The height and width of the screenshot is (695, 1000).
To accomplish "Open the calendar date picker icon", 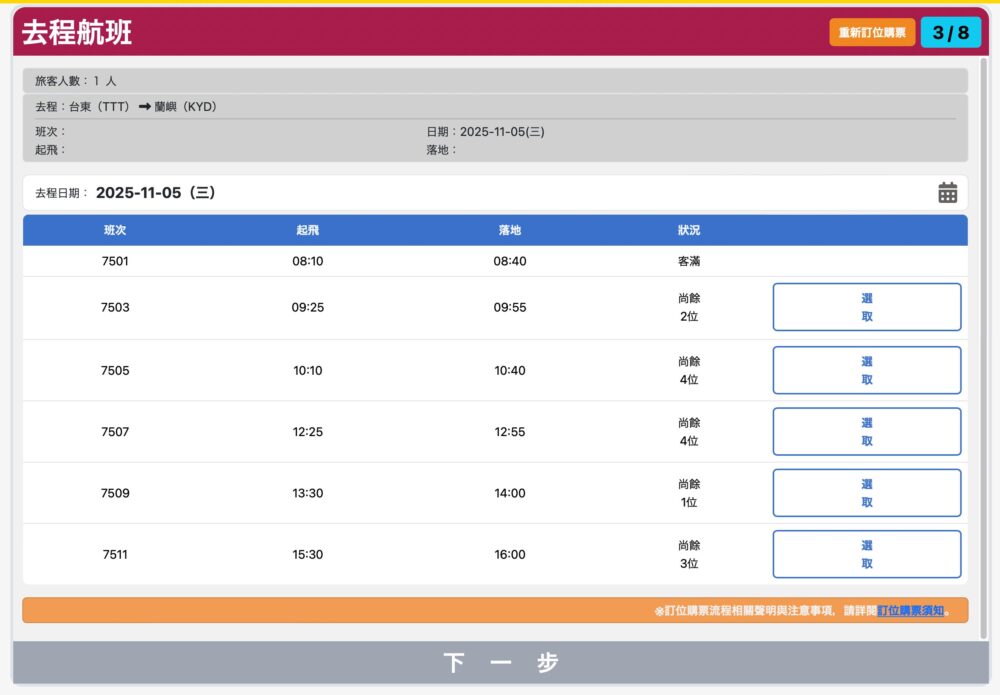I will (947, 193).
